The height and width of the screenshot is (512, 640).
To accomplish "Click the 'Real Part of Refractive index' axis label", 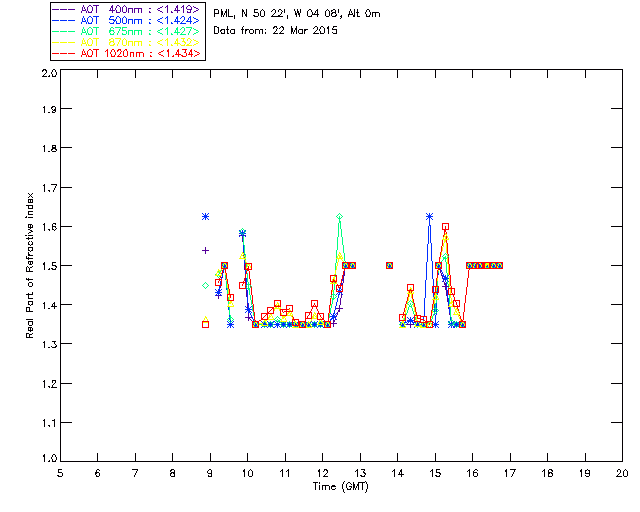I will (29, 266).
